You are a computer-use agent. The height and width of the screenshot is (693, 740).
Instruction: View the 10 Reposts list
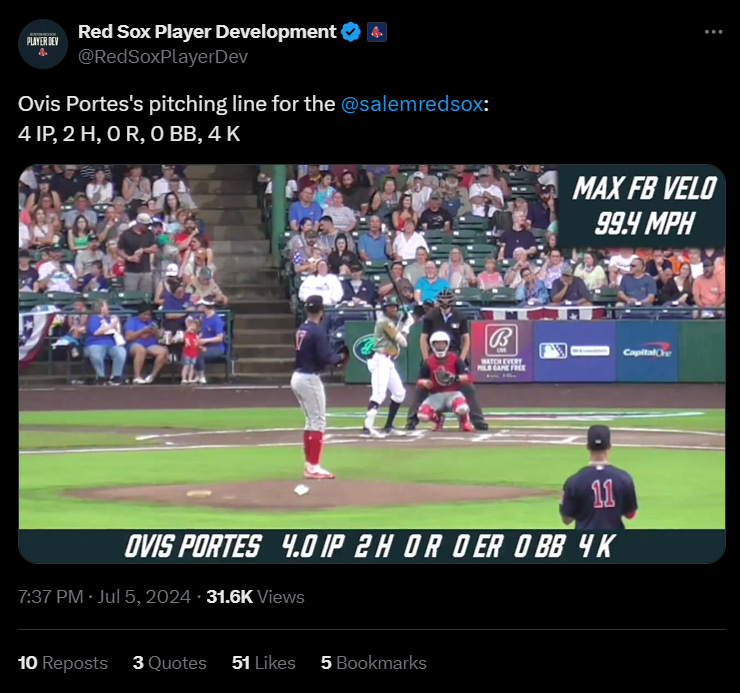point(63,663)
